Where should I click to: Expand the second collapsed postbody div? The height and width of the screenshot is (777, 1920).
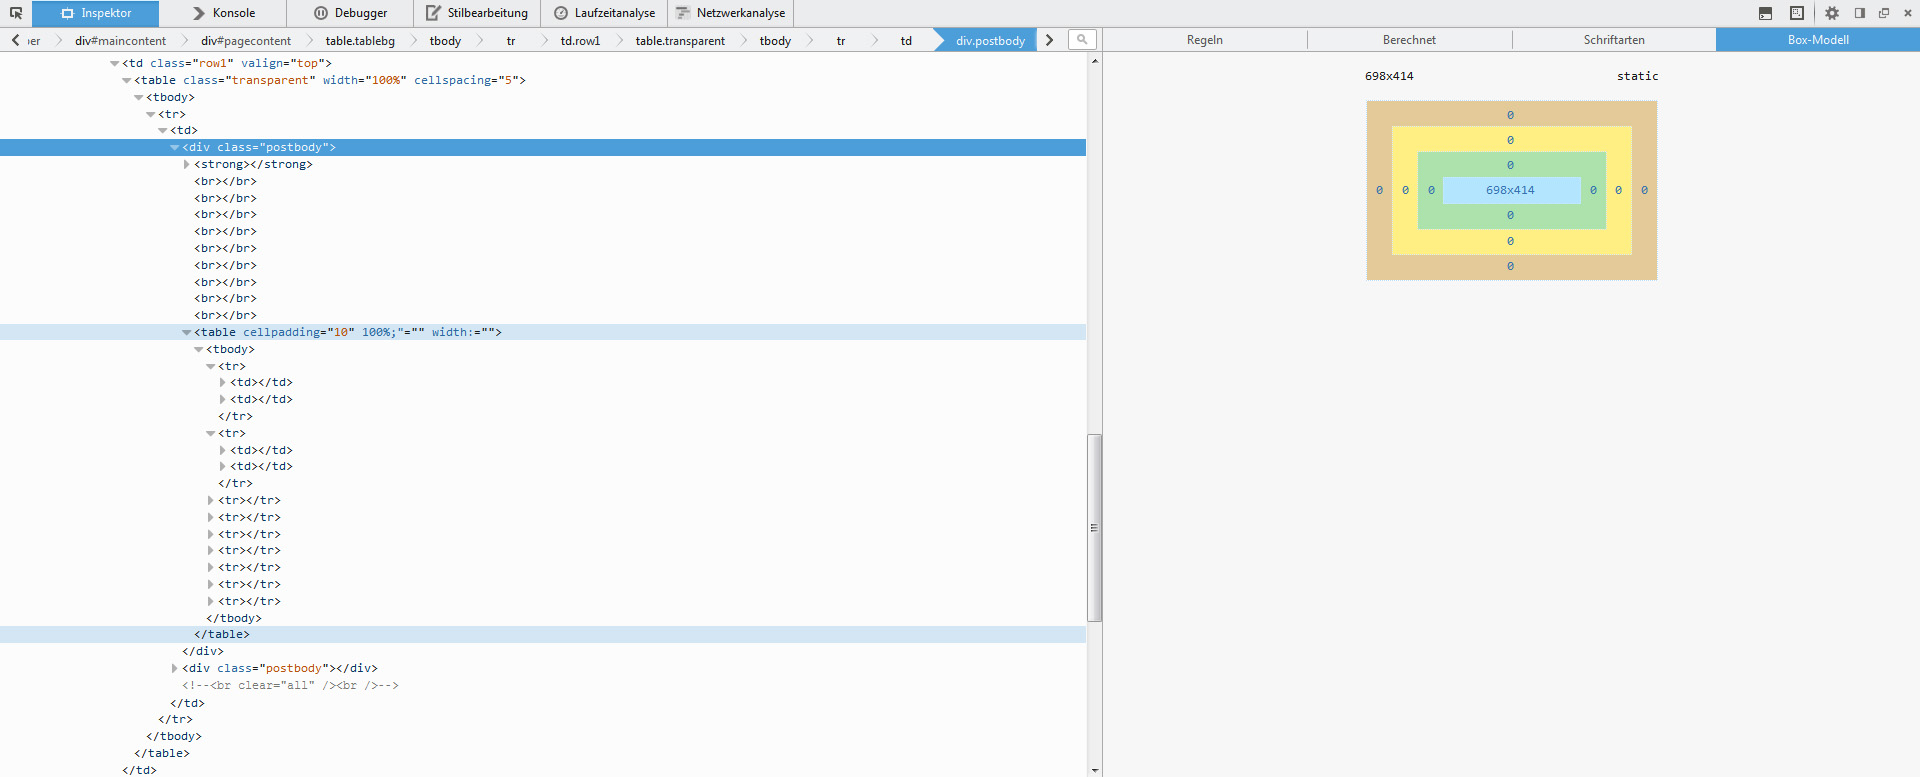(175, 669)
